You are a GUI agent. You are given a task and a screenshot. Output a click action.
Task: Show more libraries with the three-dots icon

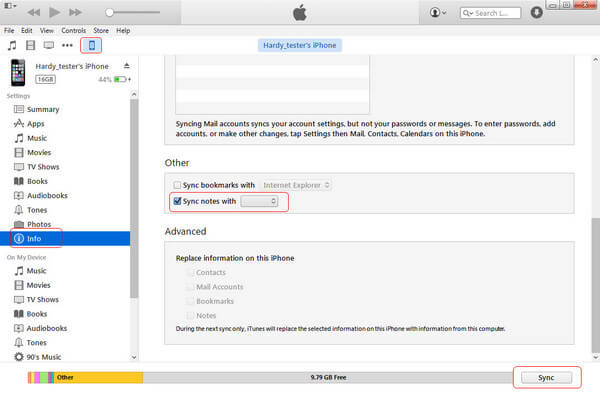(67, 46)
